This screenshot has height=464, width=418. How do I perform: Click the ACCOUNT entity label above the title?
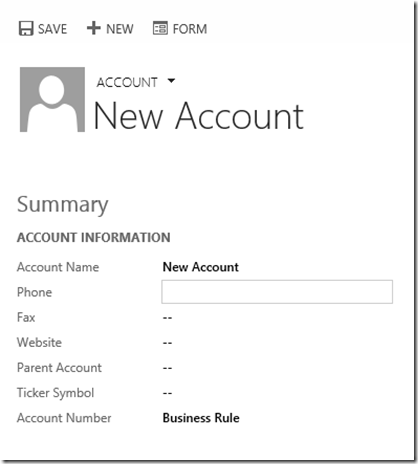click(127, 82)
